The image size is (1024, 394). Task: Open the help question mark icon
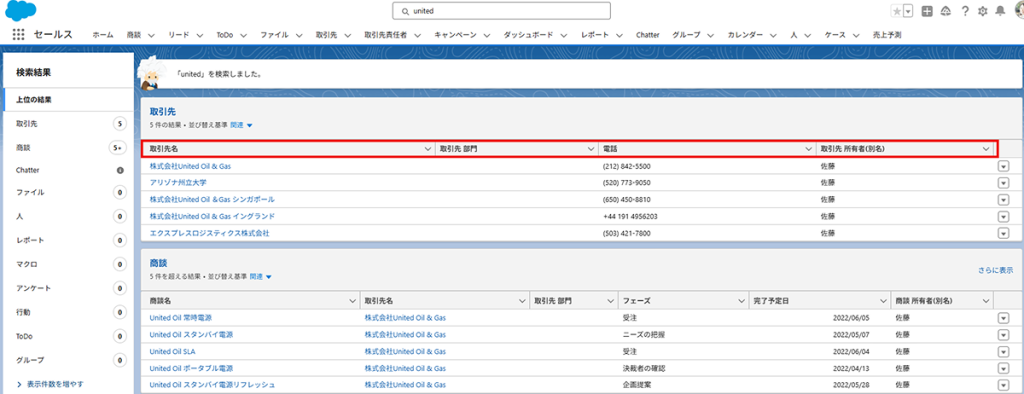(965, 11)
